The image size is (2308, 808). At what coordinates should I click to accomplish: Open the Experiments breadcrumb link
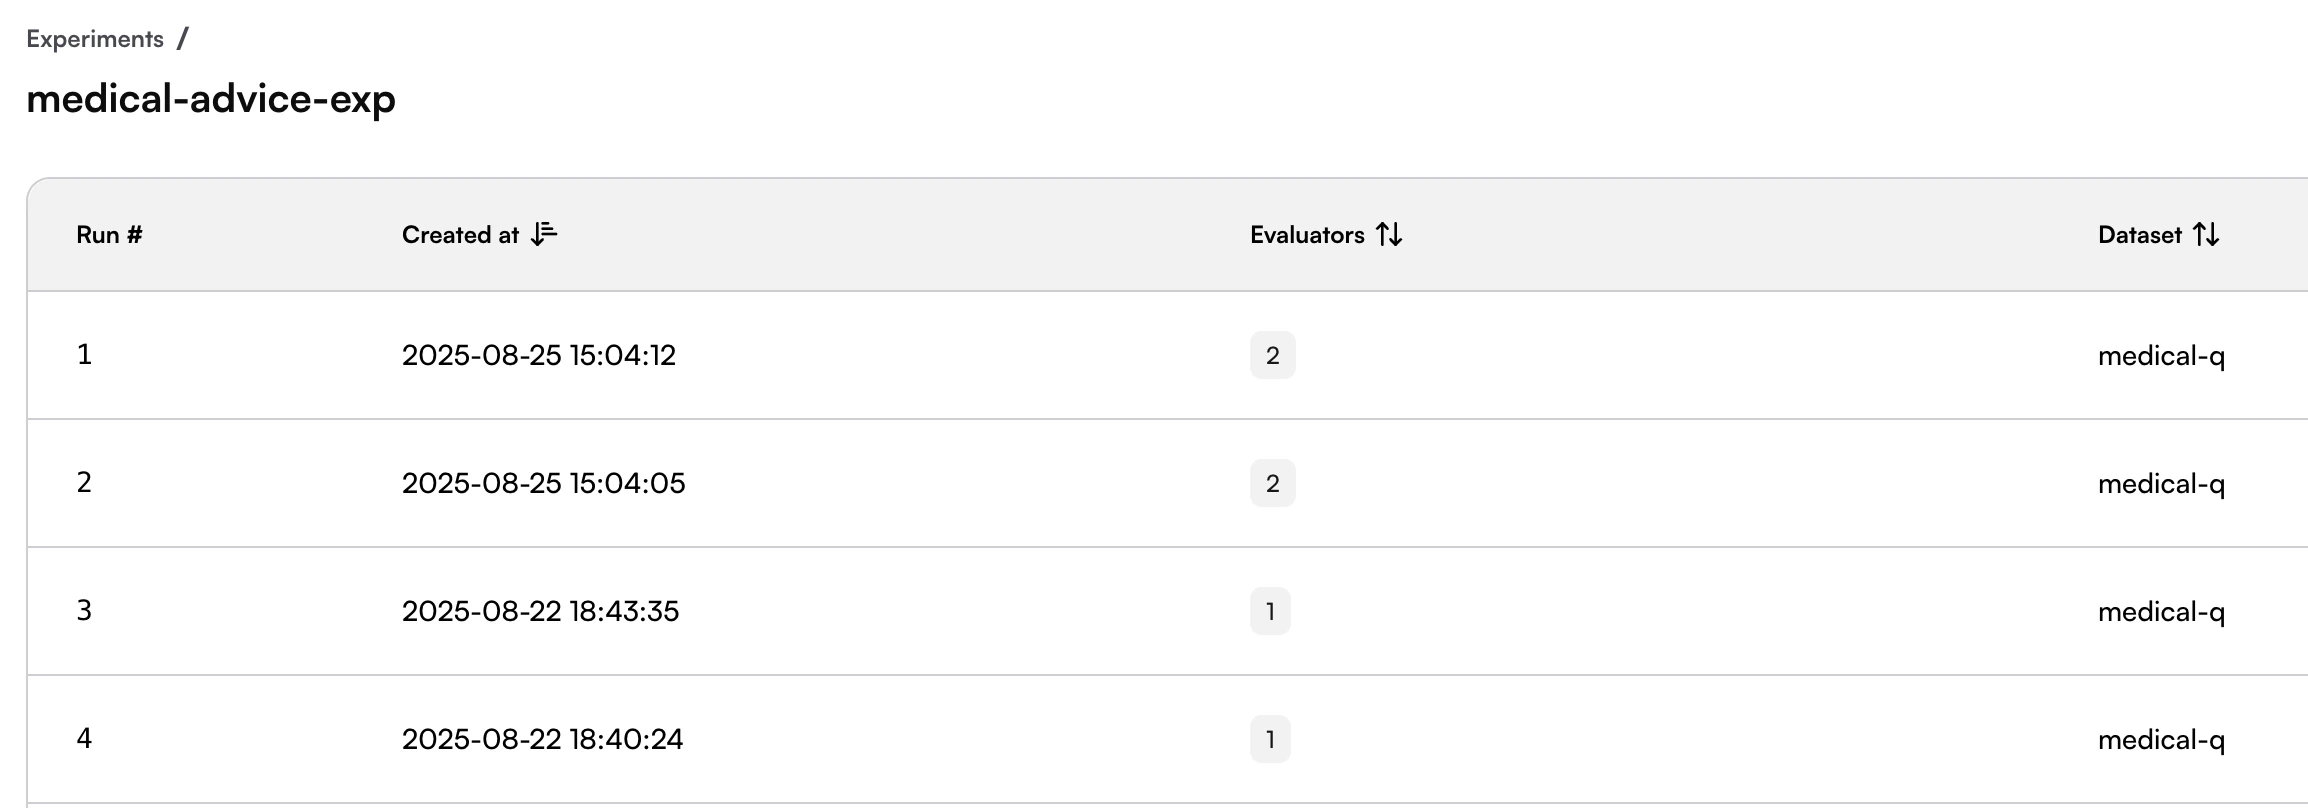point(95,39)
